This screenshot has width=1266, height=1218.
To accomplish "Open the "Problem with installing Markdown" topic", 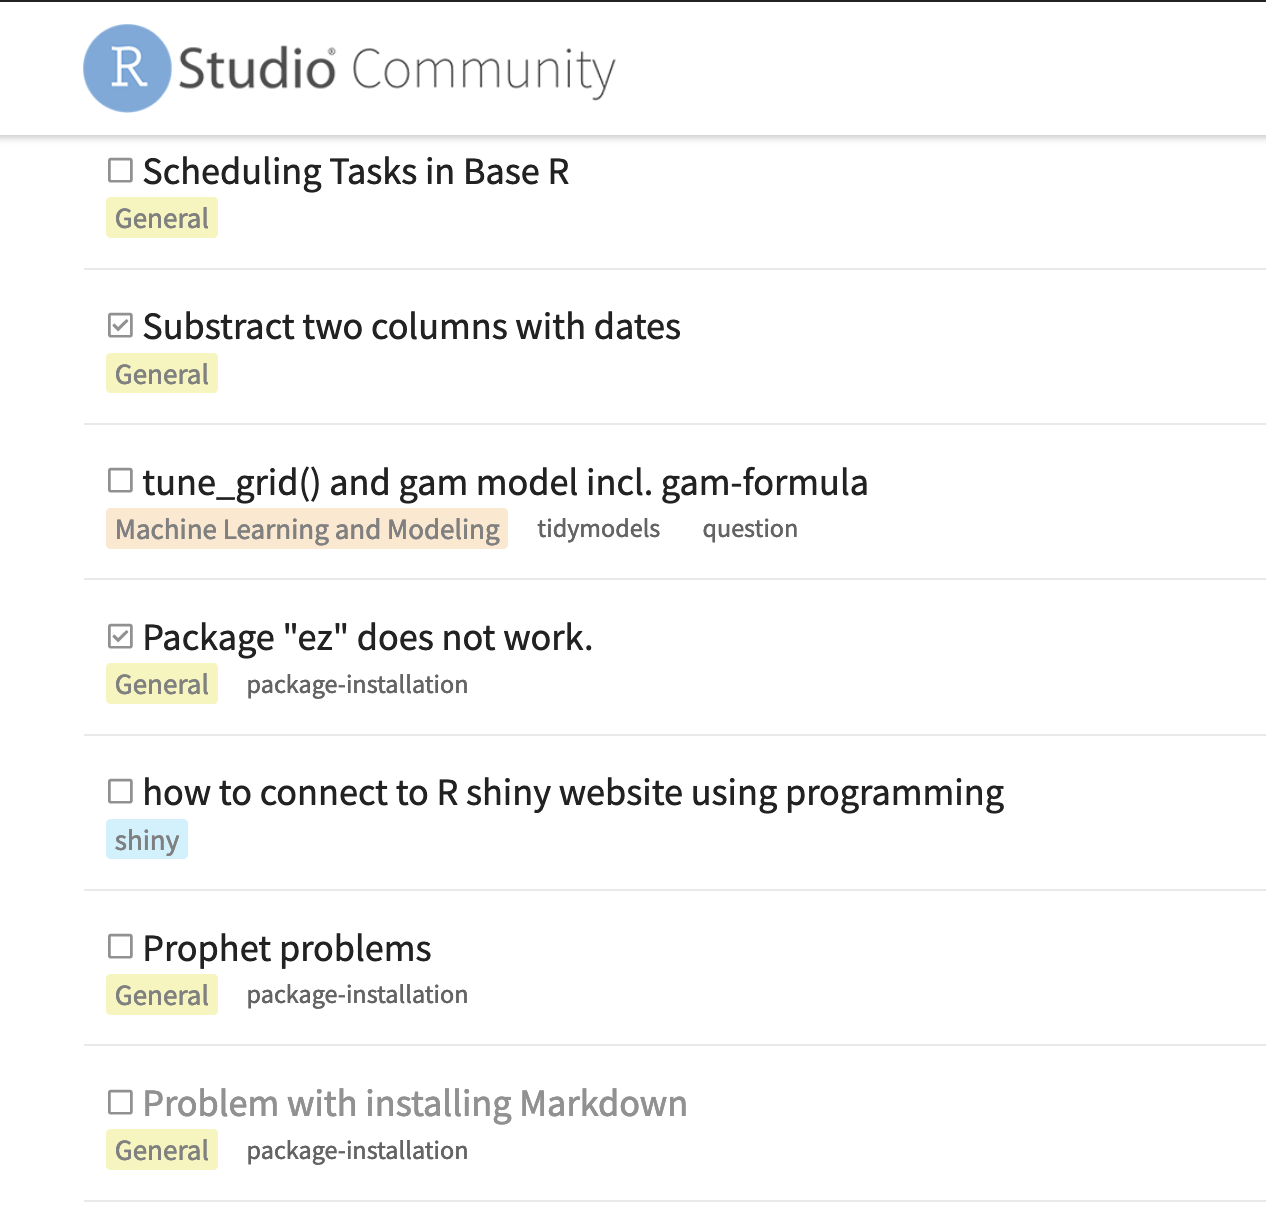I will 415,1104.
